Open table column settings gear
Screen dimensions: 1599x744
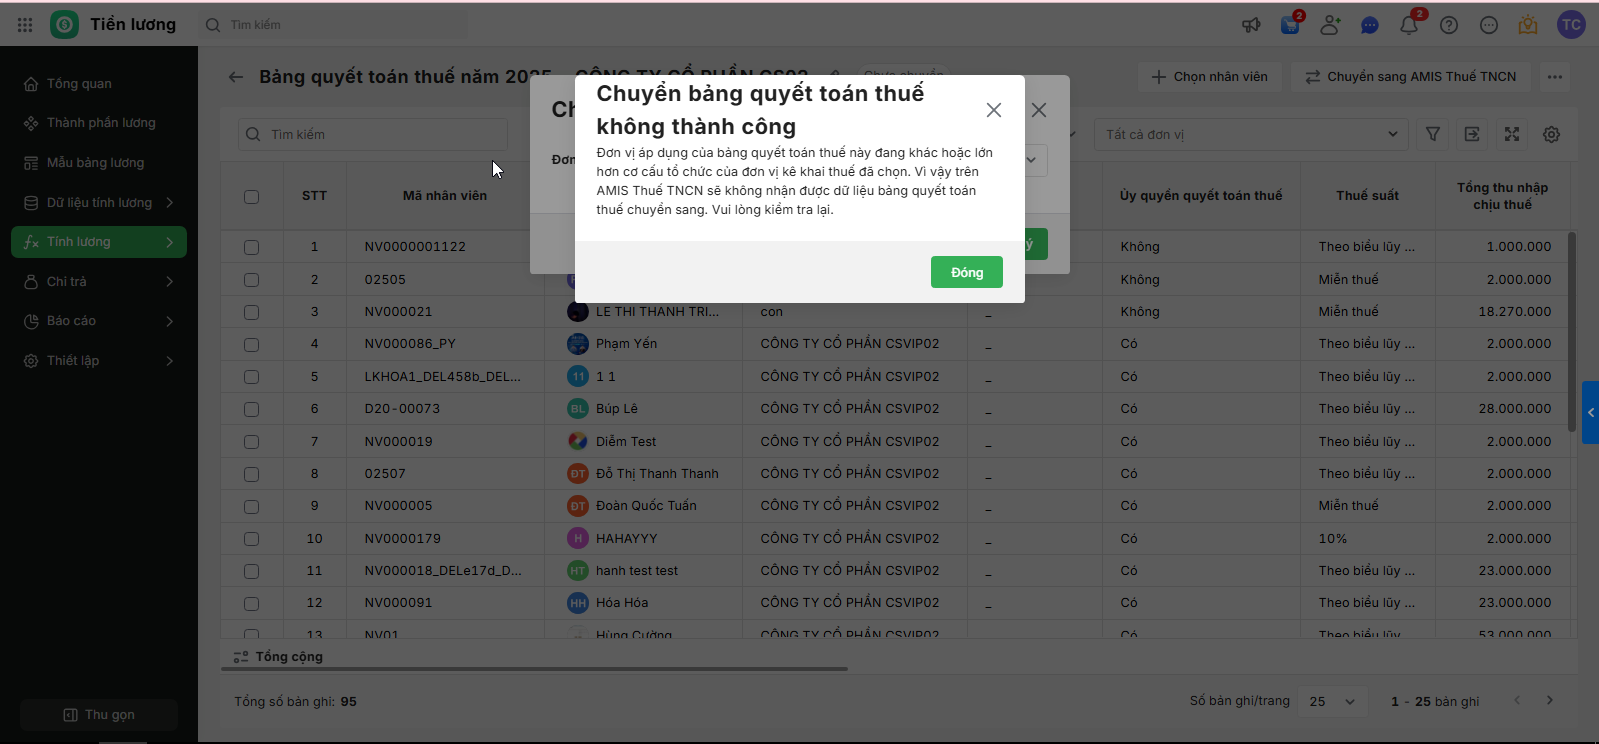[x=1551, y=134]
